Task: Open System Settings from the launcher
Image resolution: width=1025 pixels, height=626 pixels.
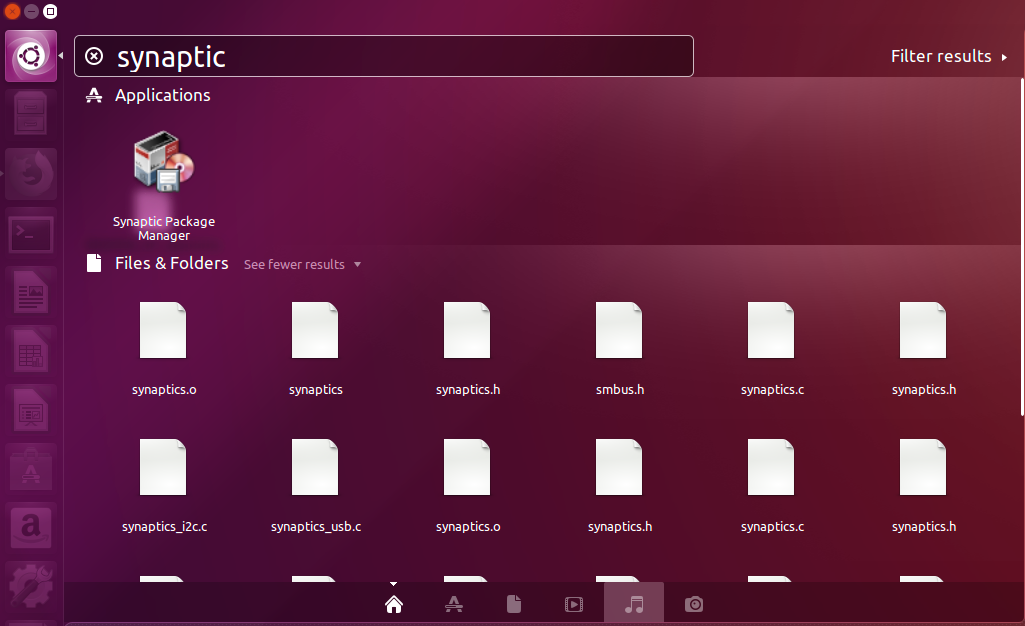Action: coord(31,587)
